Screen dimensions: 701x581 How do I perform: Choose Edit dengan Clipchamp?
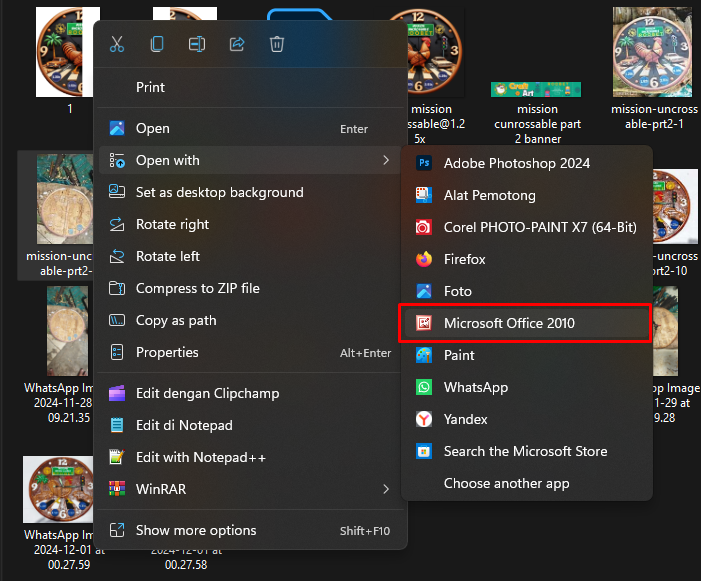click(x=250, y=393)
